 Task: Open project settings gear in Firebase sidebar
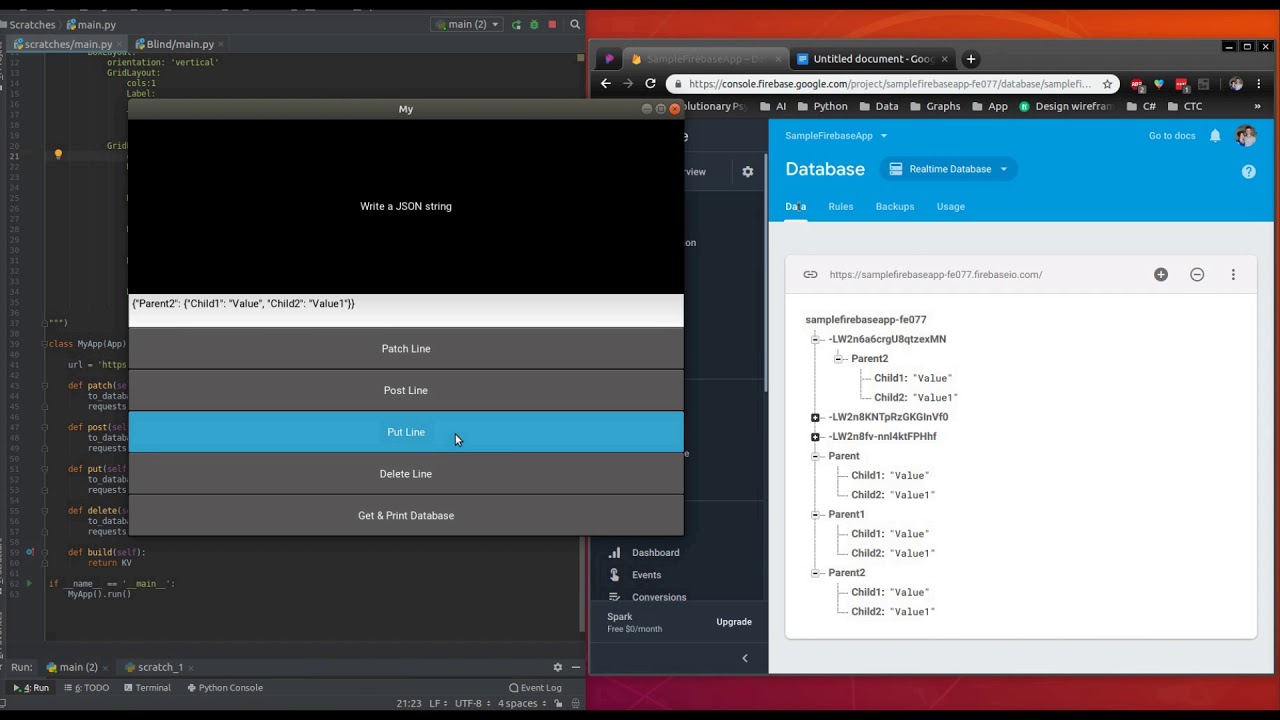click(747, 172)
